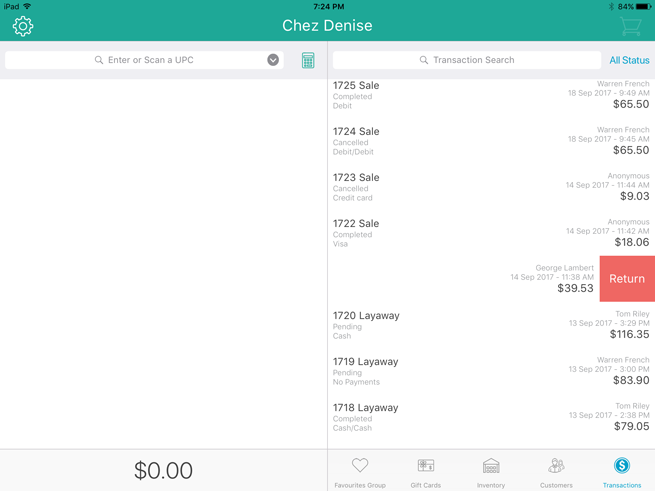Open the settings gear icon
Image resolution: width=655 pixels, height=491 pixels.
click(23, 26)
